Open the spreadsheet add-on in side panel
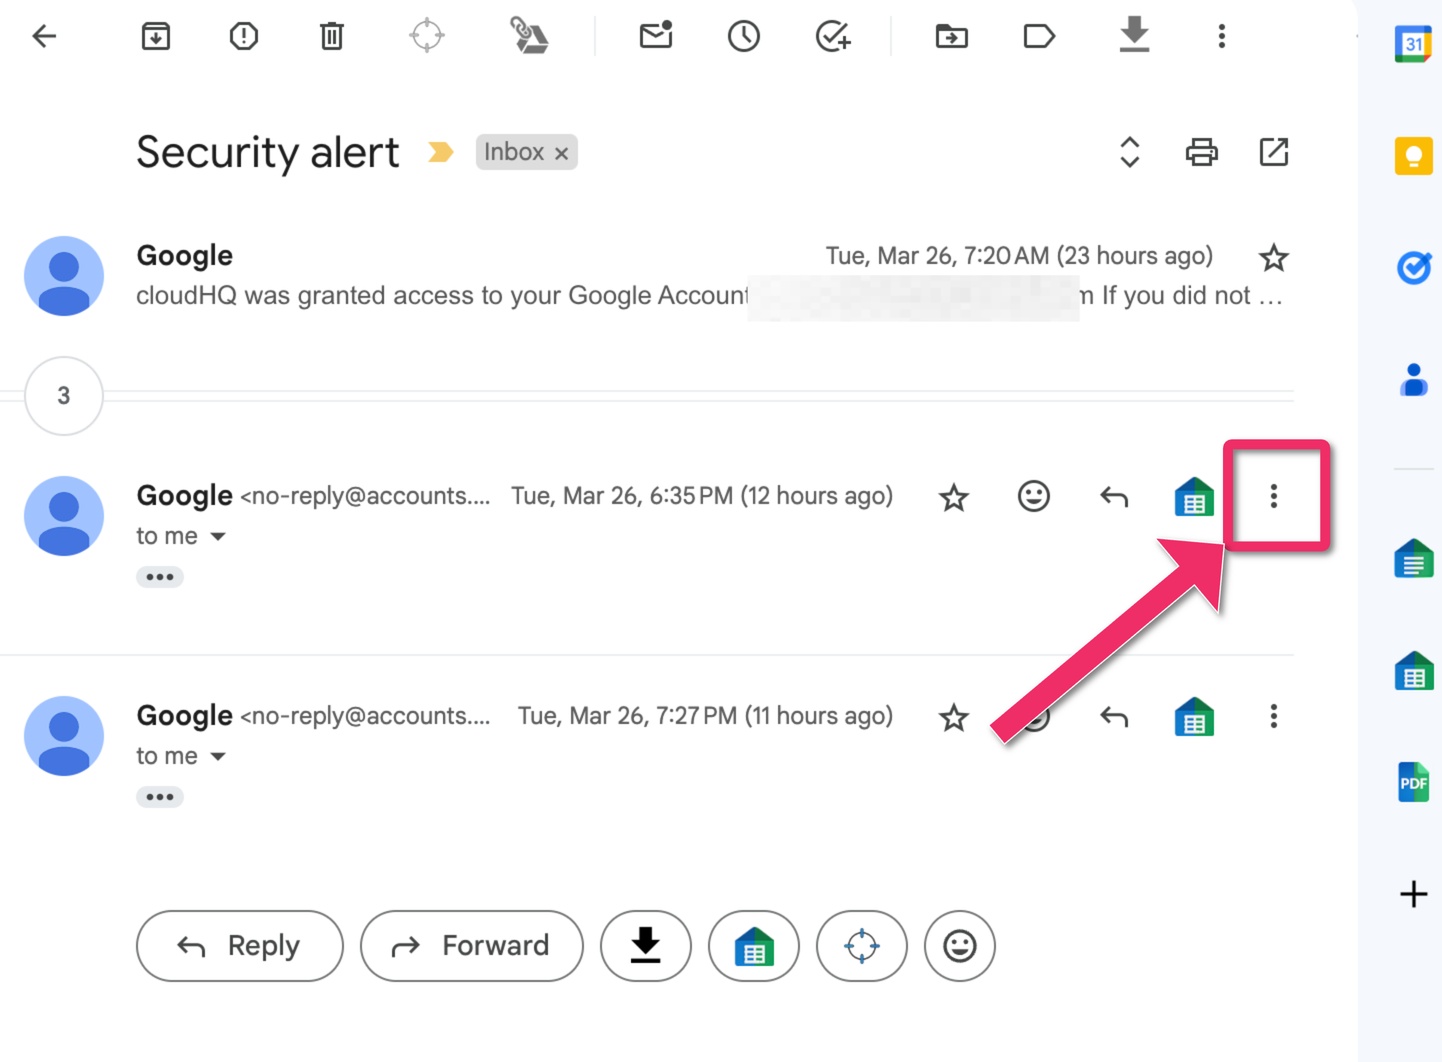The width and height of the screenshot is (1442, 1062). click(x=1414, y=671)
